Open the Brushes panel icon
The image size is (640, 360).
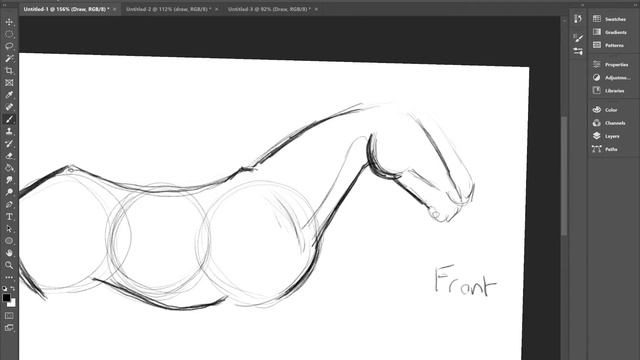pyautogui.click(x=578, y=51)
